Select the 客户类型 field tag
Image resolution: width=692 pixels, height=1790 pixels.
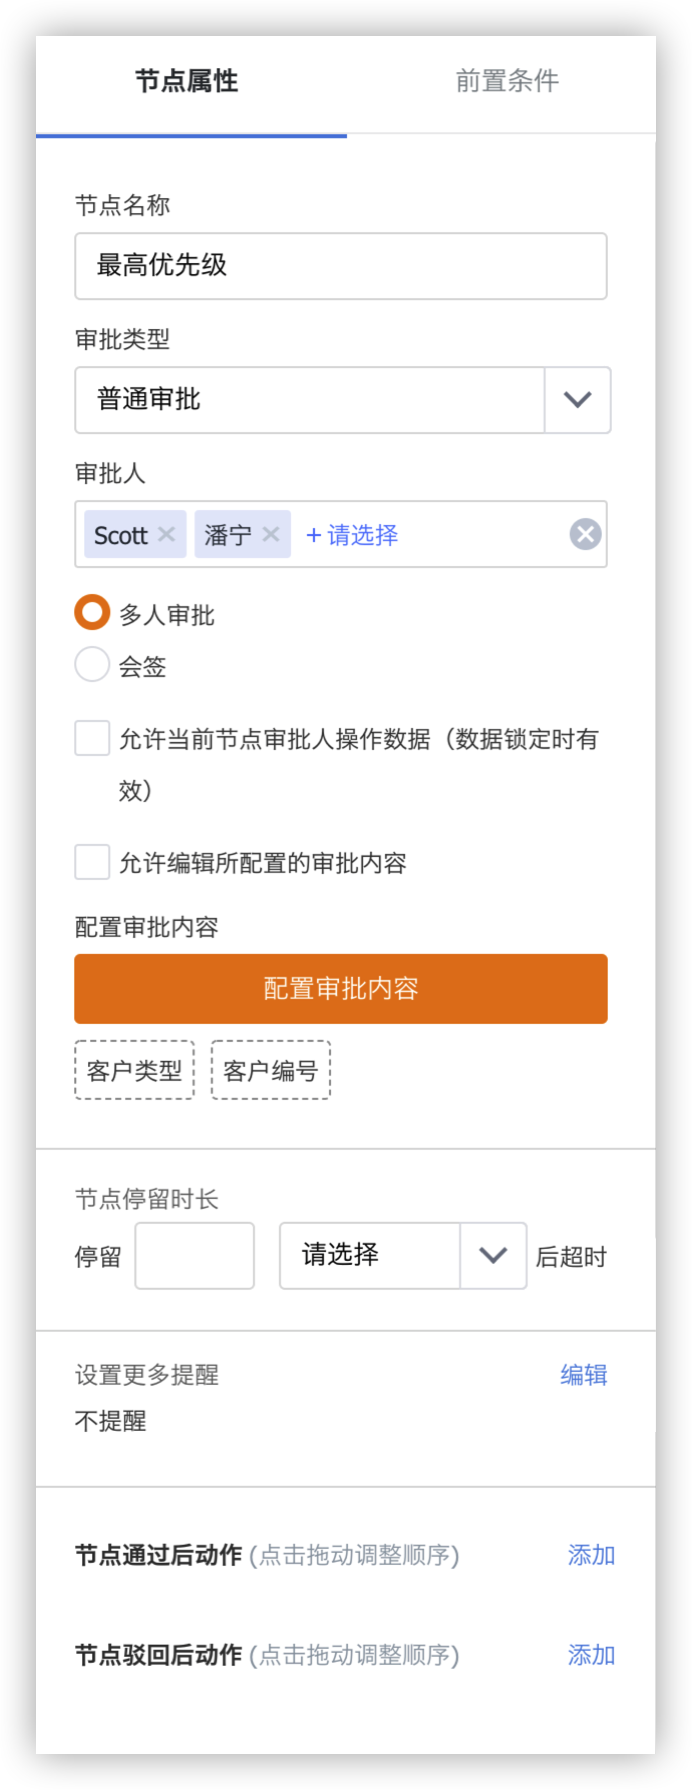click(x=134, y=1070)
